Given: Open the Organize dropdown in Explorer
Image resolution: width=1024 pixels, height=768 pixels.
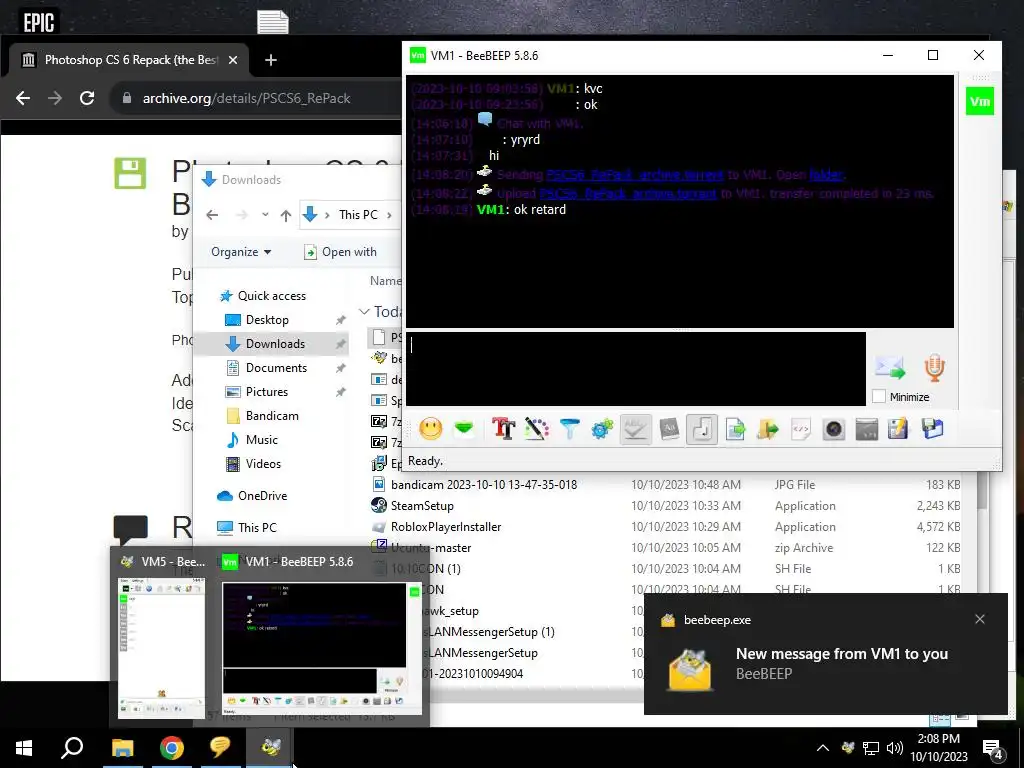Looking at the screenshot, I should coord(241,252).
